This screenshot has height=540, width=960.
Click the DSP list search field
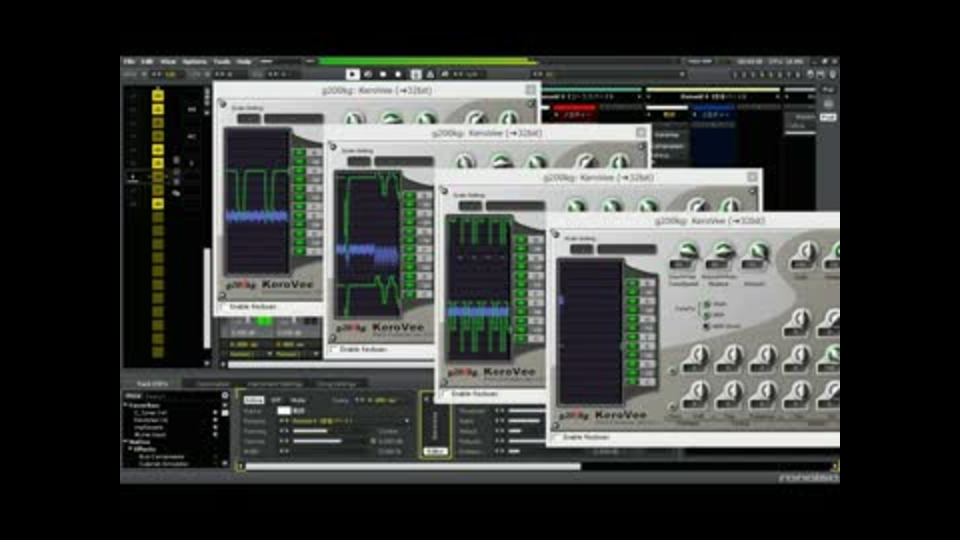tap(179, 396)
